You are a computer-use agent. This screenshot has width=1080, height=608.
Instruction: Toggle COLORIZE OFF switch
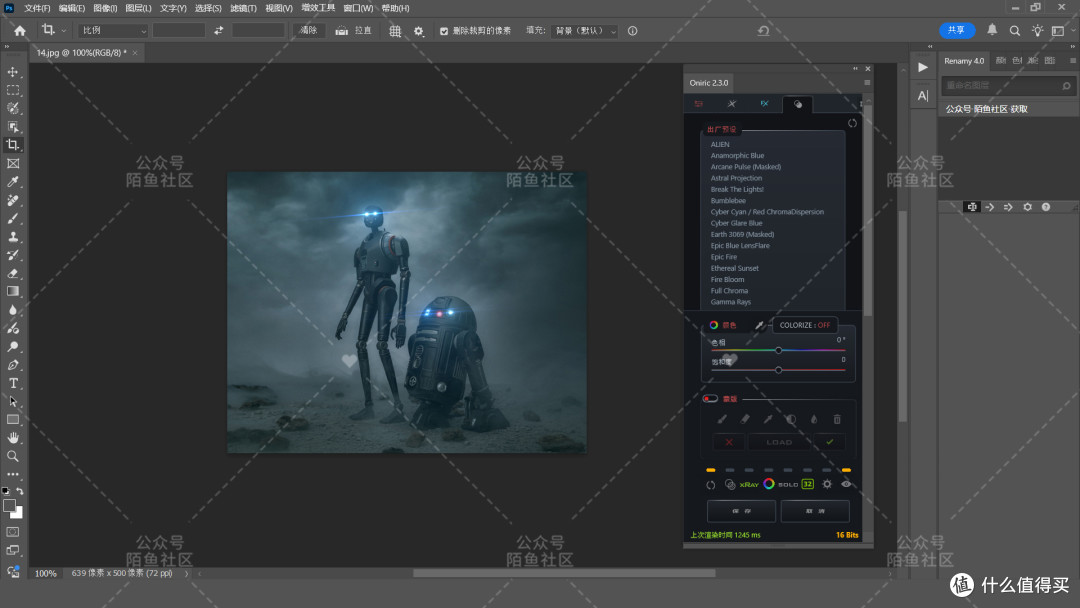click(804, 325)
